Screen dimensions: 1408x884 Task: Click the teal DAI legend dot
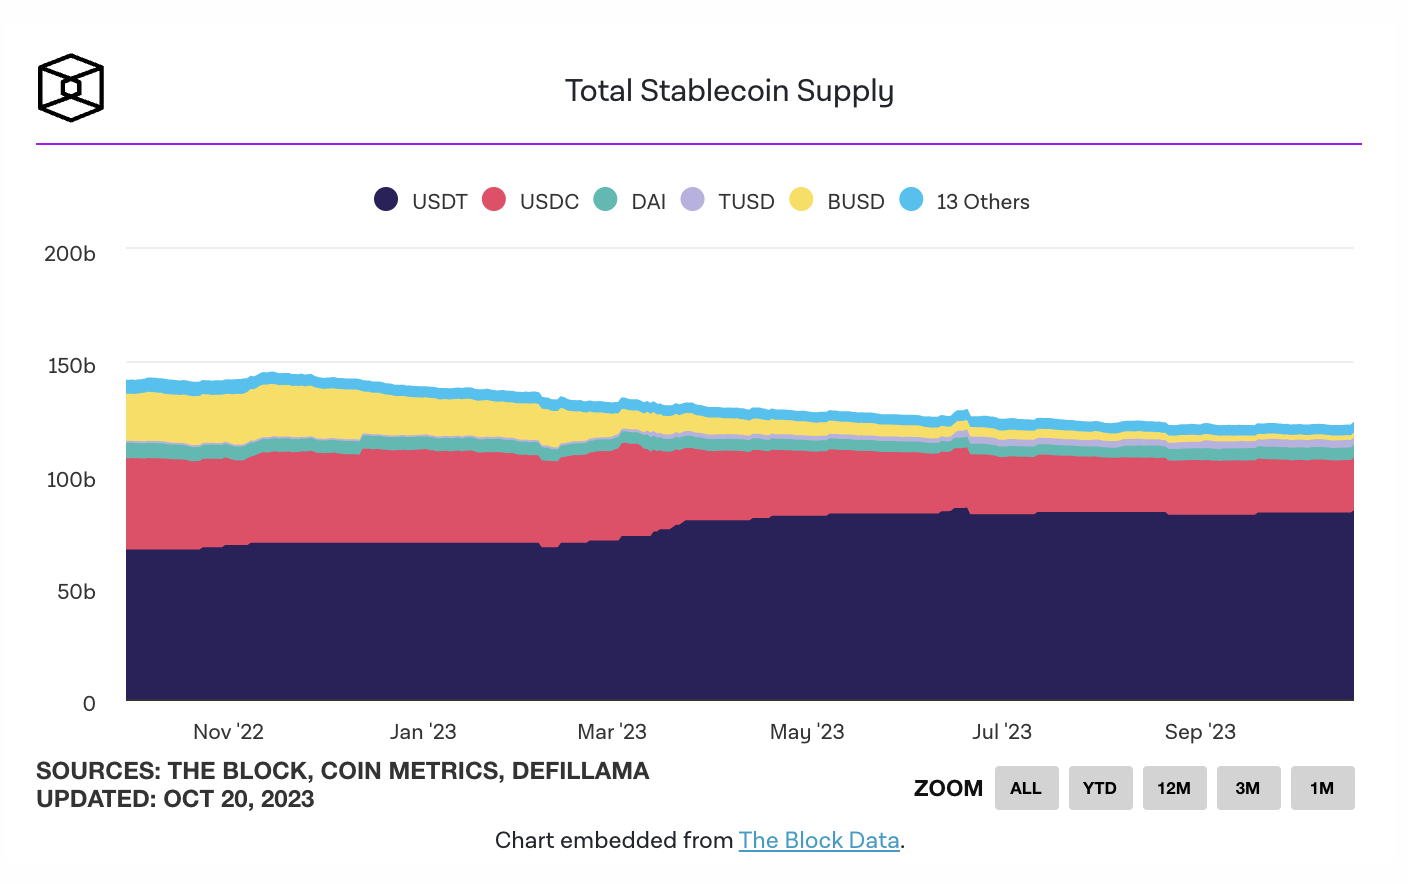(x=605, y=200)
